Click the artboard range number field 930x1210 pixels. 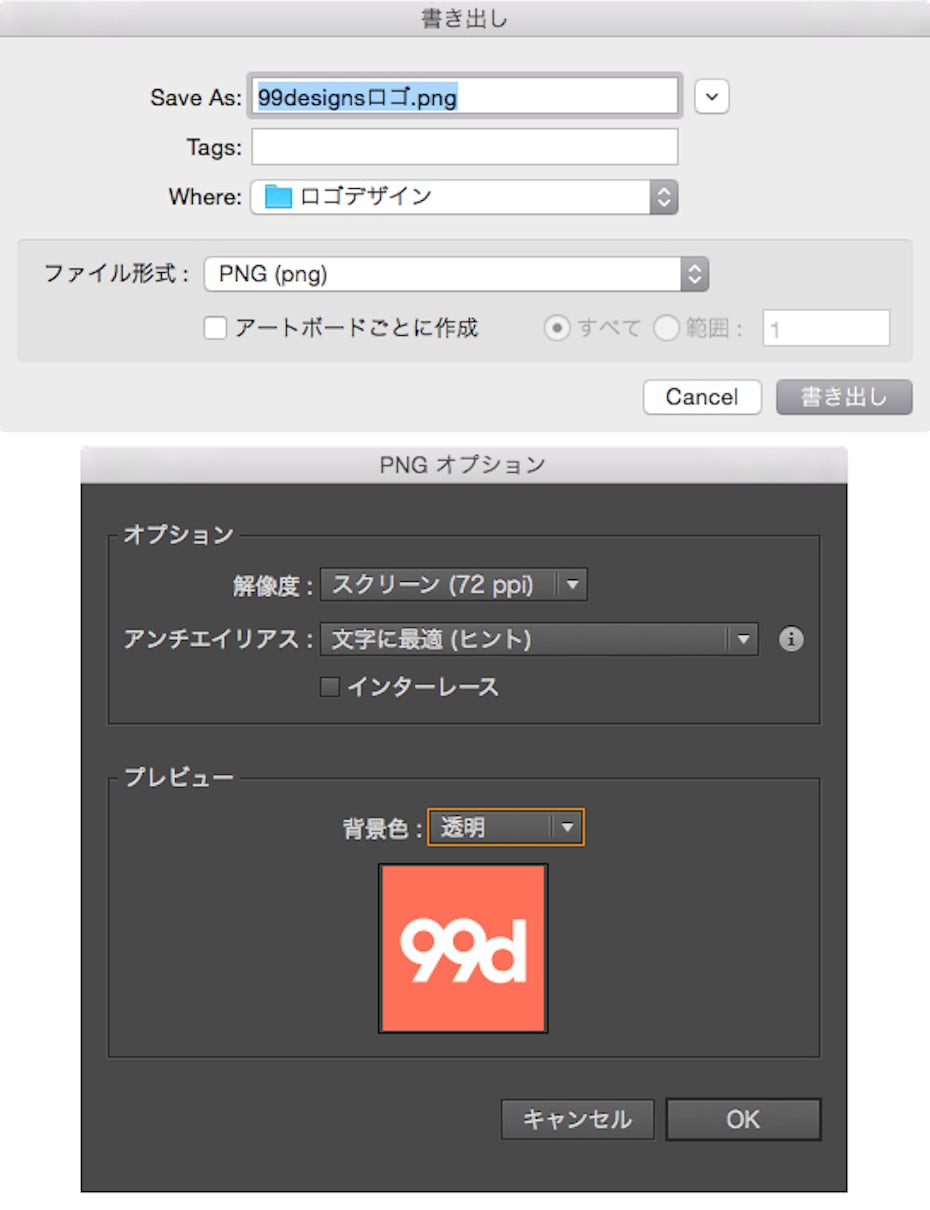coord(826,328)
